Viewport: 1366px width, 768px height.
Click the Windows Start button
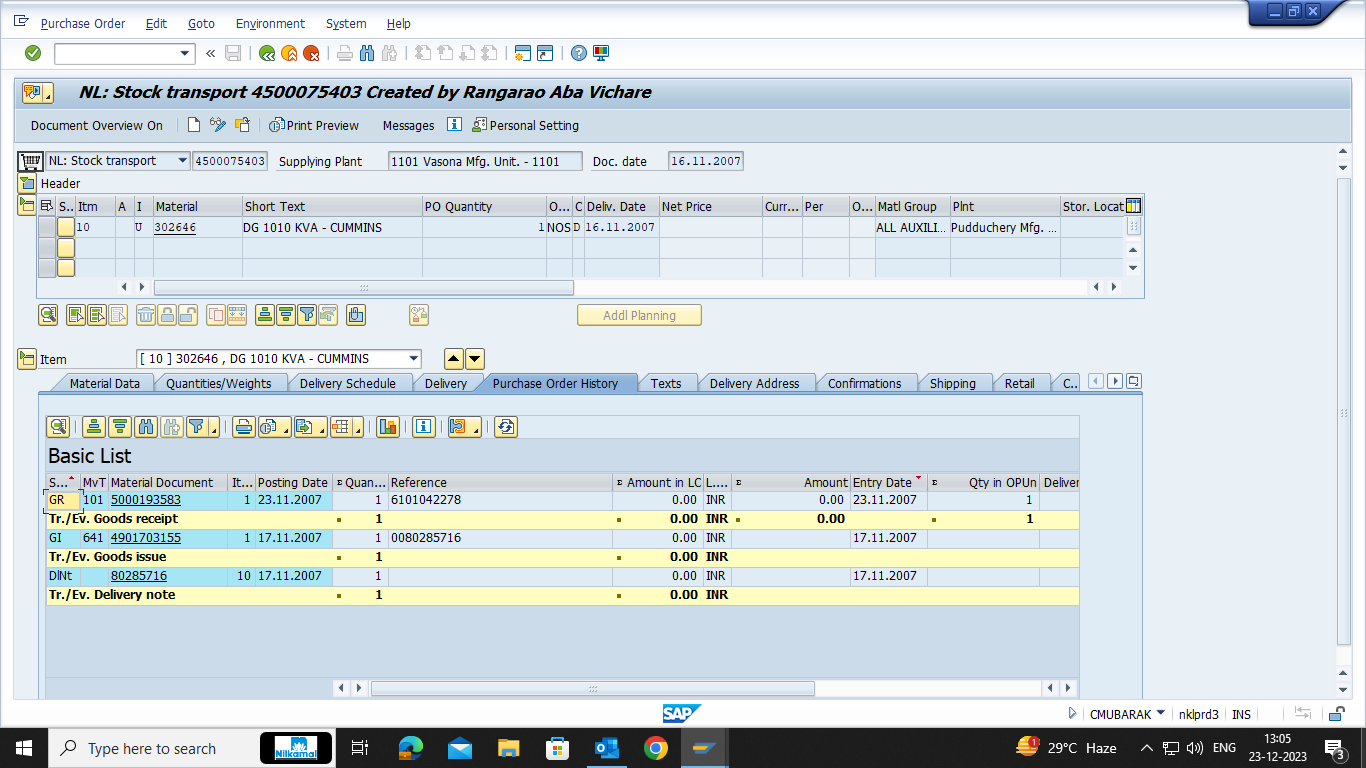[x=24, y=748]
